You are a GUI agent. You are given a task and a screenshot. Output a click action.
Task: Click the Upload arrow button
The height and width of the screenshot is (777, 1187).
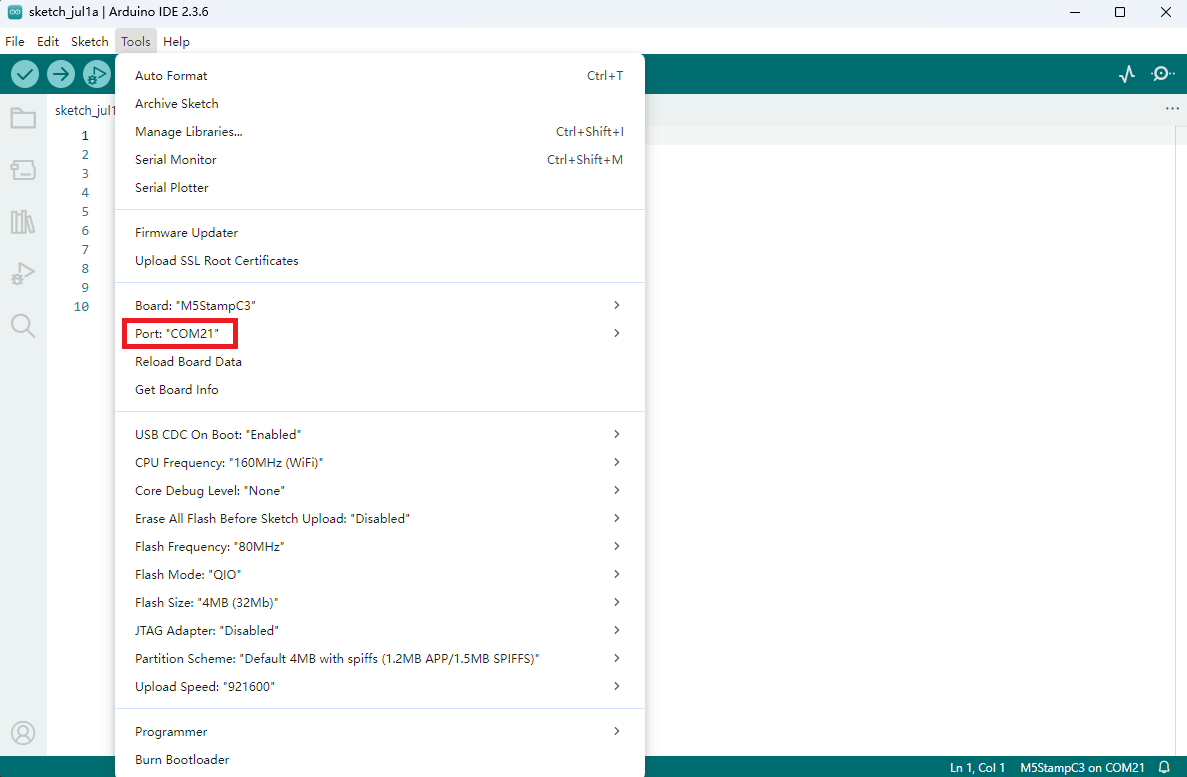[x=61, y=74]
